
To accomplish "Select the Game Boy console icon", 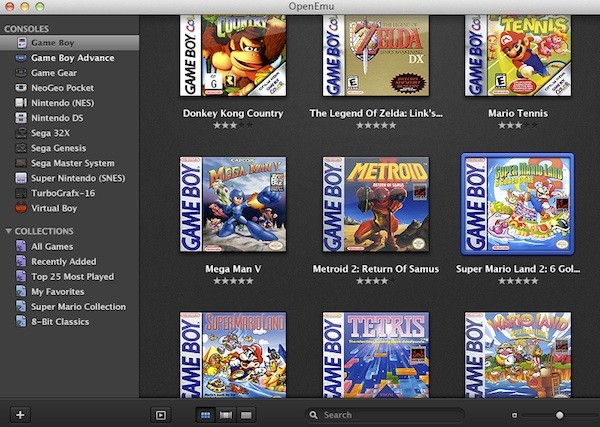I will coord(21,43).
